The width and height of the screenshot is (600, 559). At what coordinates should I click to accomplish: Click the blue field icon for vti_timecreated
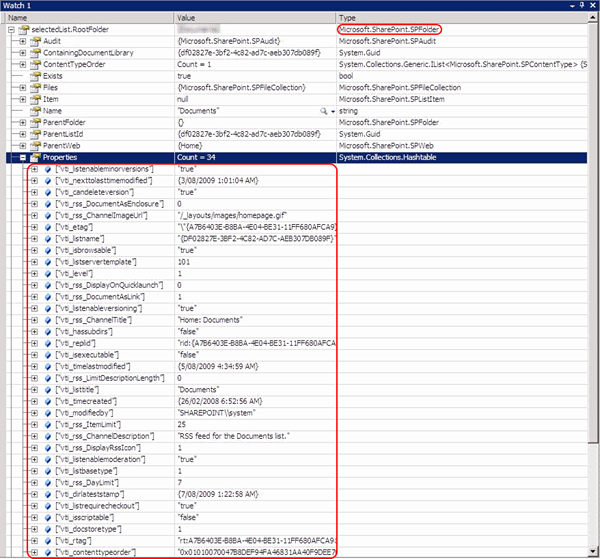(48, 401)
